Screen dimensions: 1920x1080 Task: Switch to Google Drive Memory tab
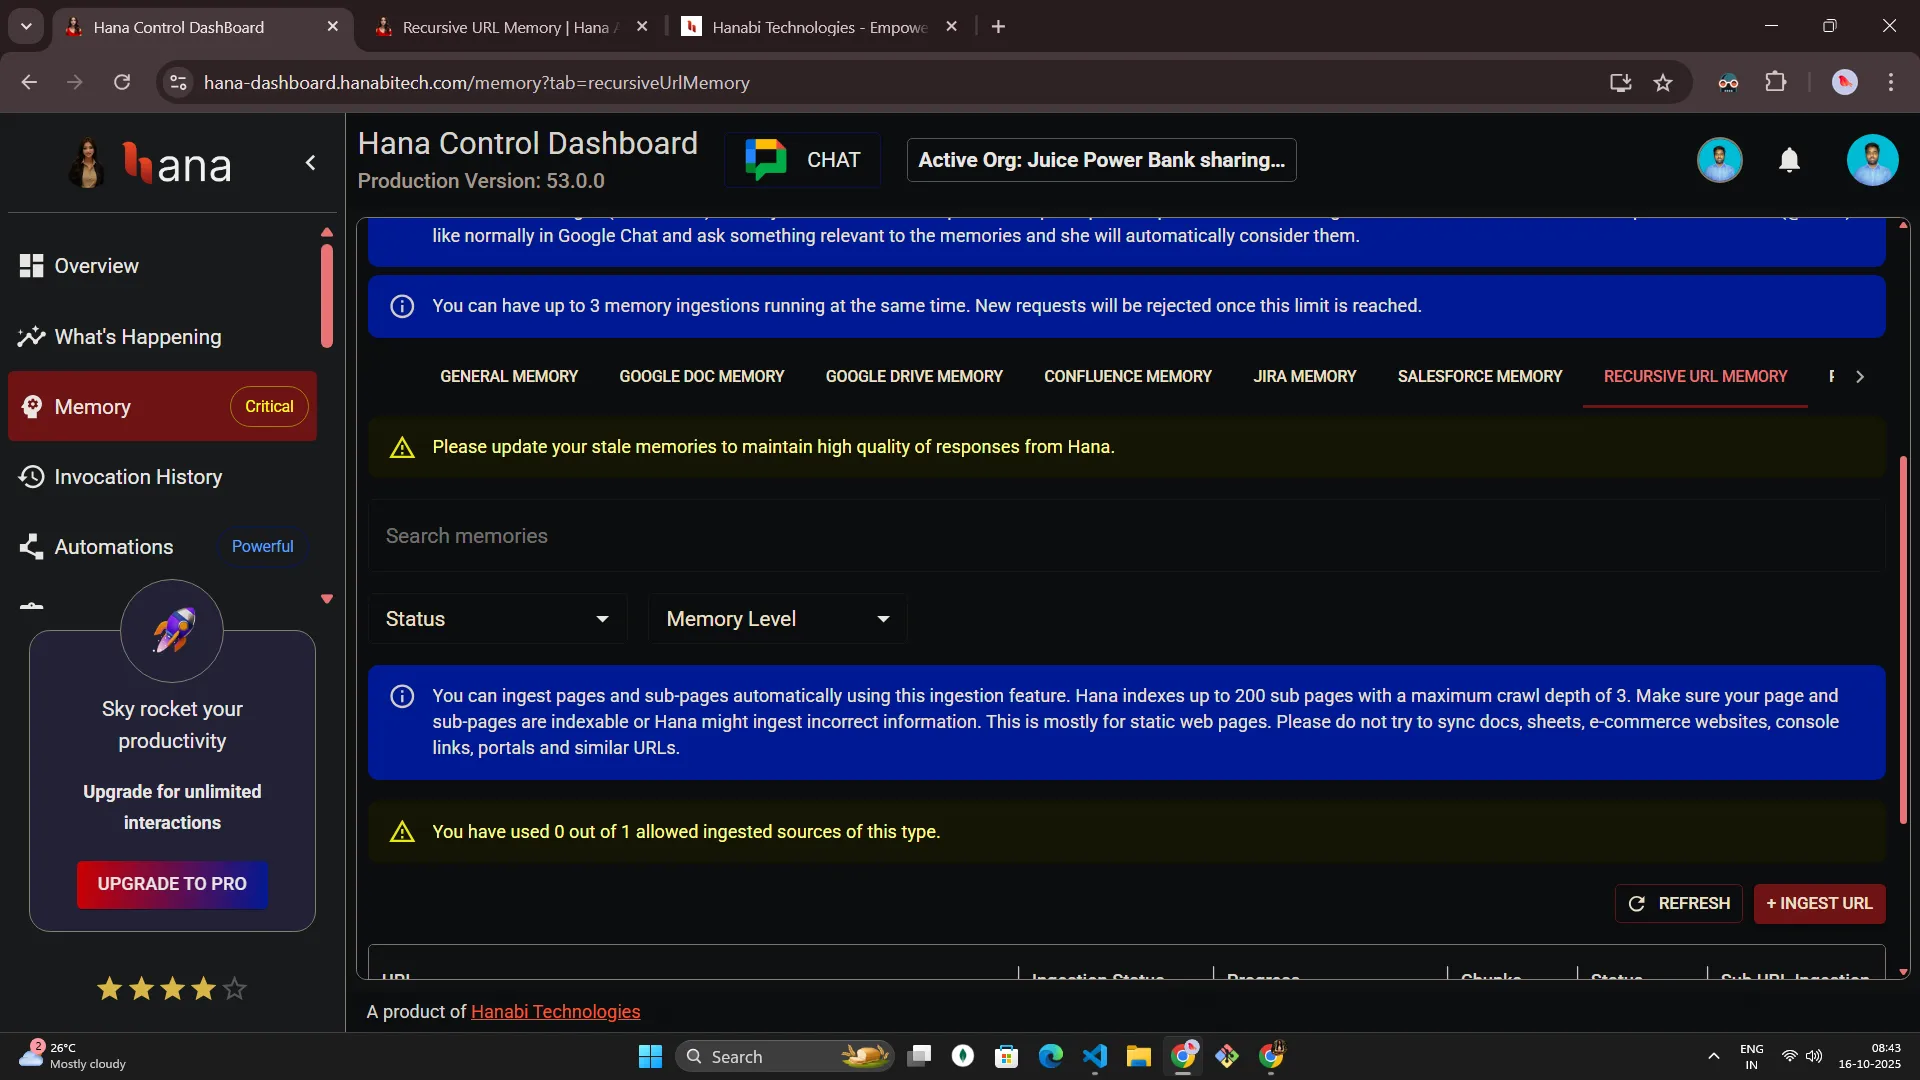[x=913, y=377]
